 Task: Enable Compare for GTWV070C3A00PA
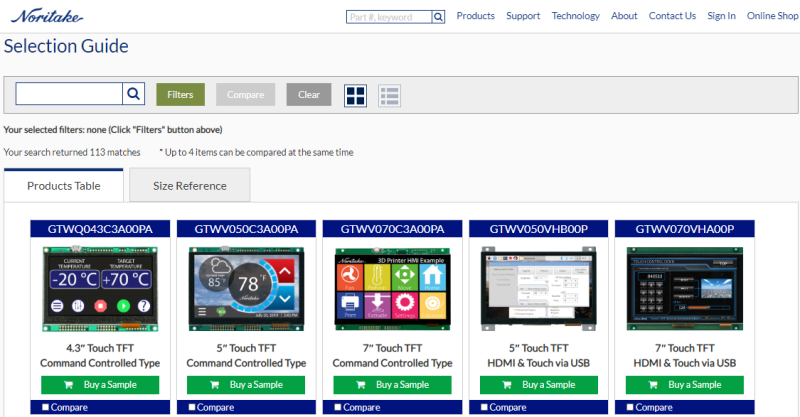(339, 407)
